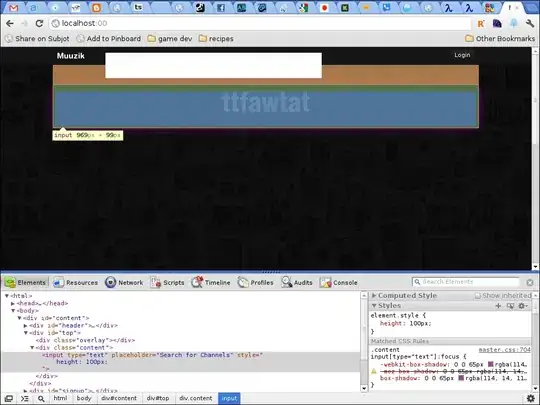Click the Muuzik site logo
Viewport: 540px width, 405px height.
tap(71, 56)
